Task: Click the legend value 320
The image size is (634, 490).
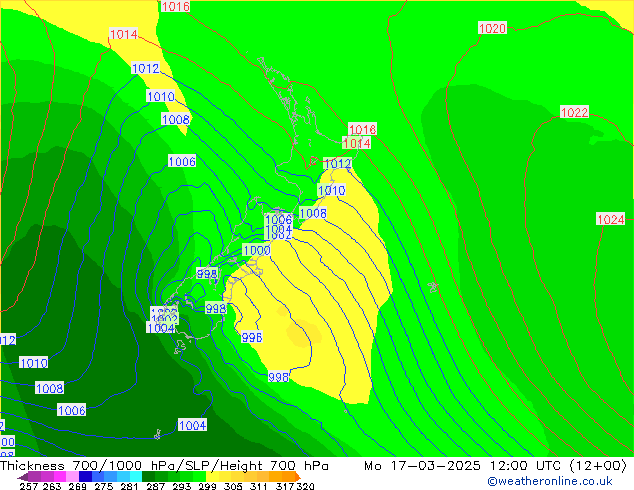Action: pyautogui.click(x=305, y=486)
